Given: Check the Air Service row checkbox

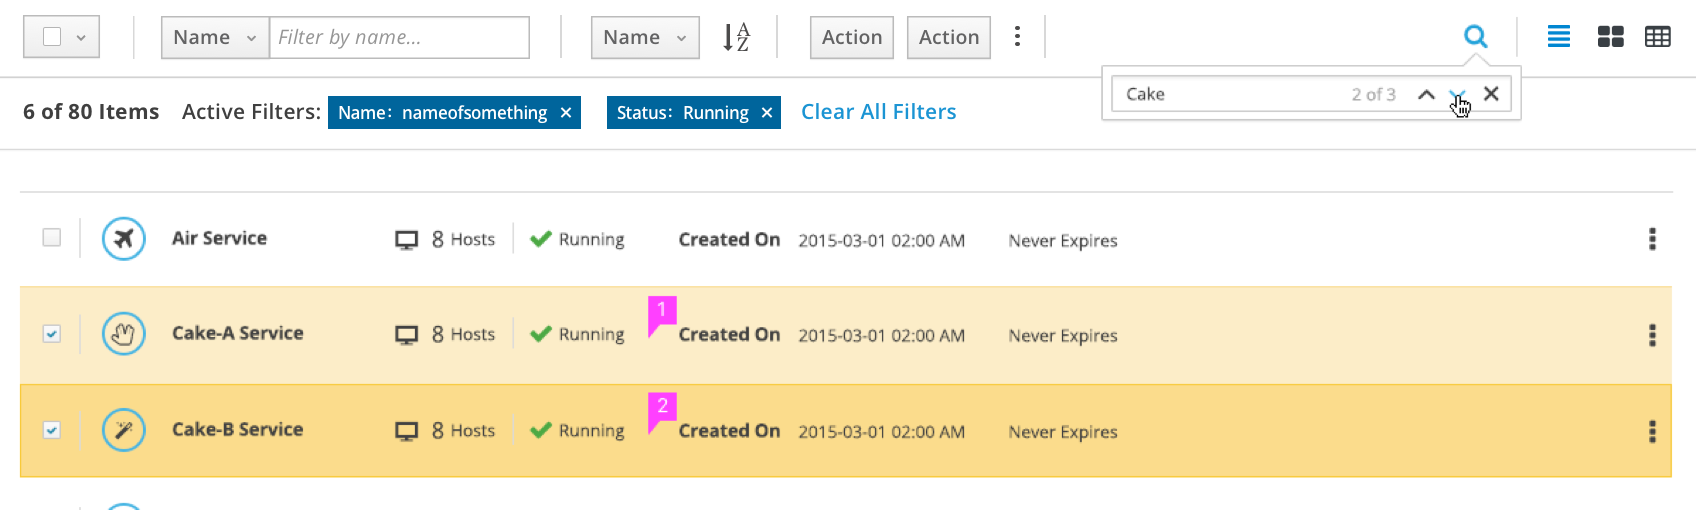Looking at the screenshot, I should [52, 237].
